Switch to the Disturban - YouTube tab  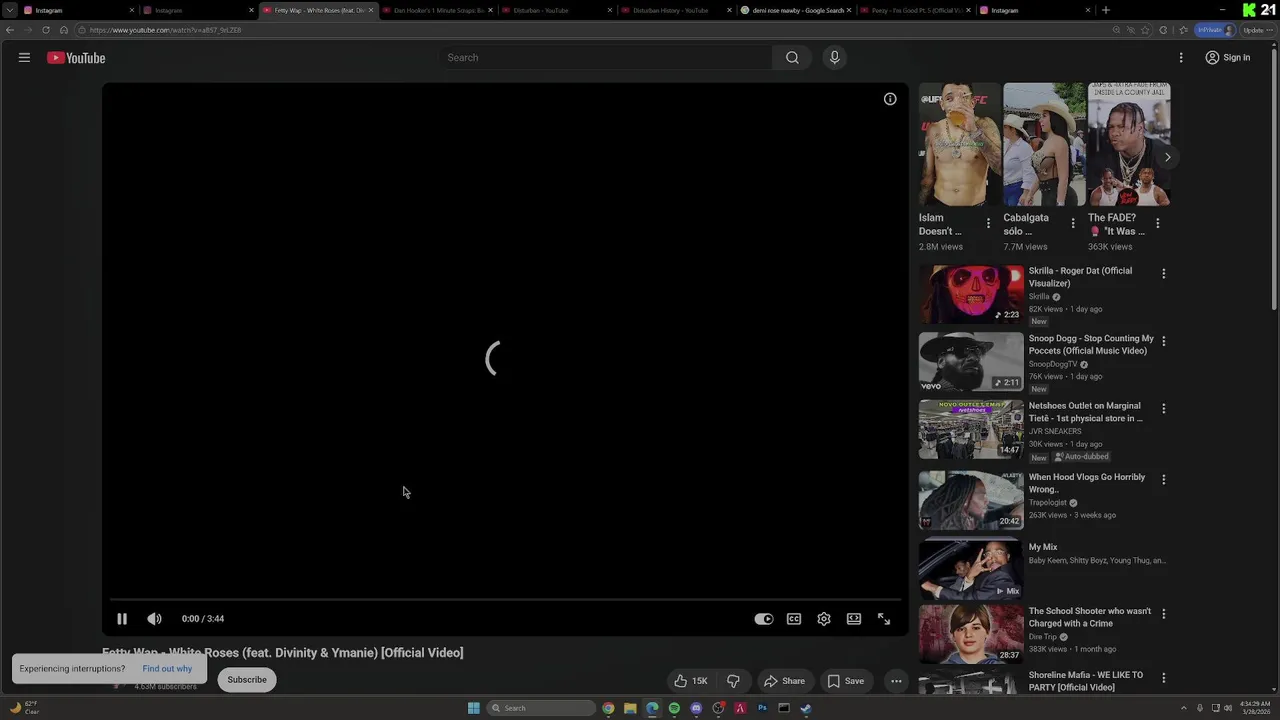tap(557, 10)
